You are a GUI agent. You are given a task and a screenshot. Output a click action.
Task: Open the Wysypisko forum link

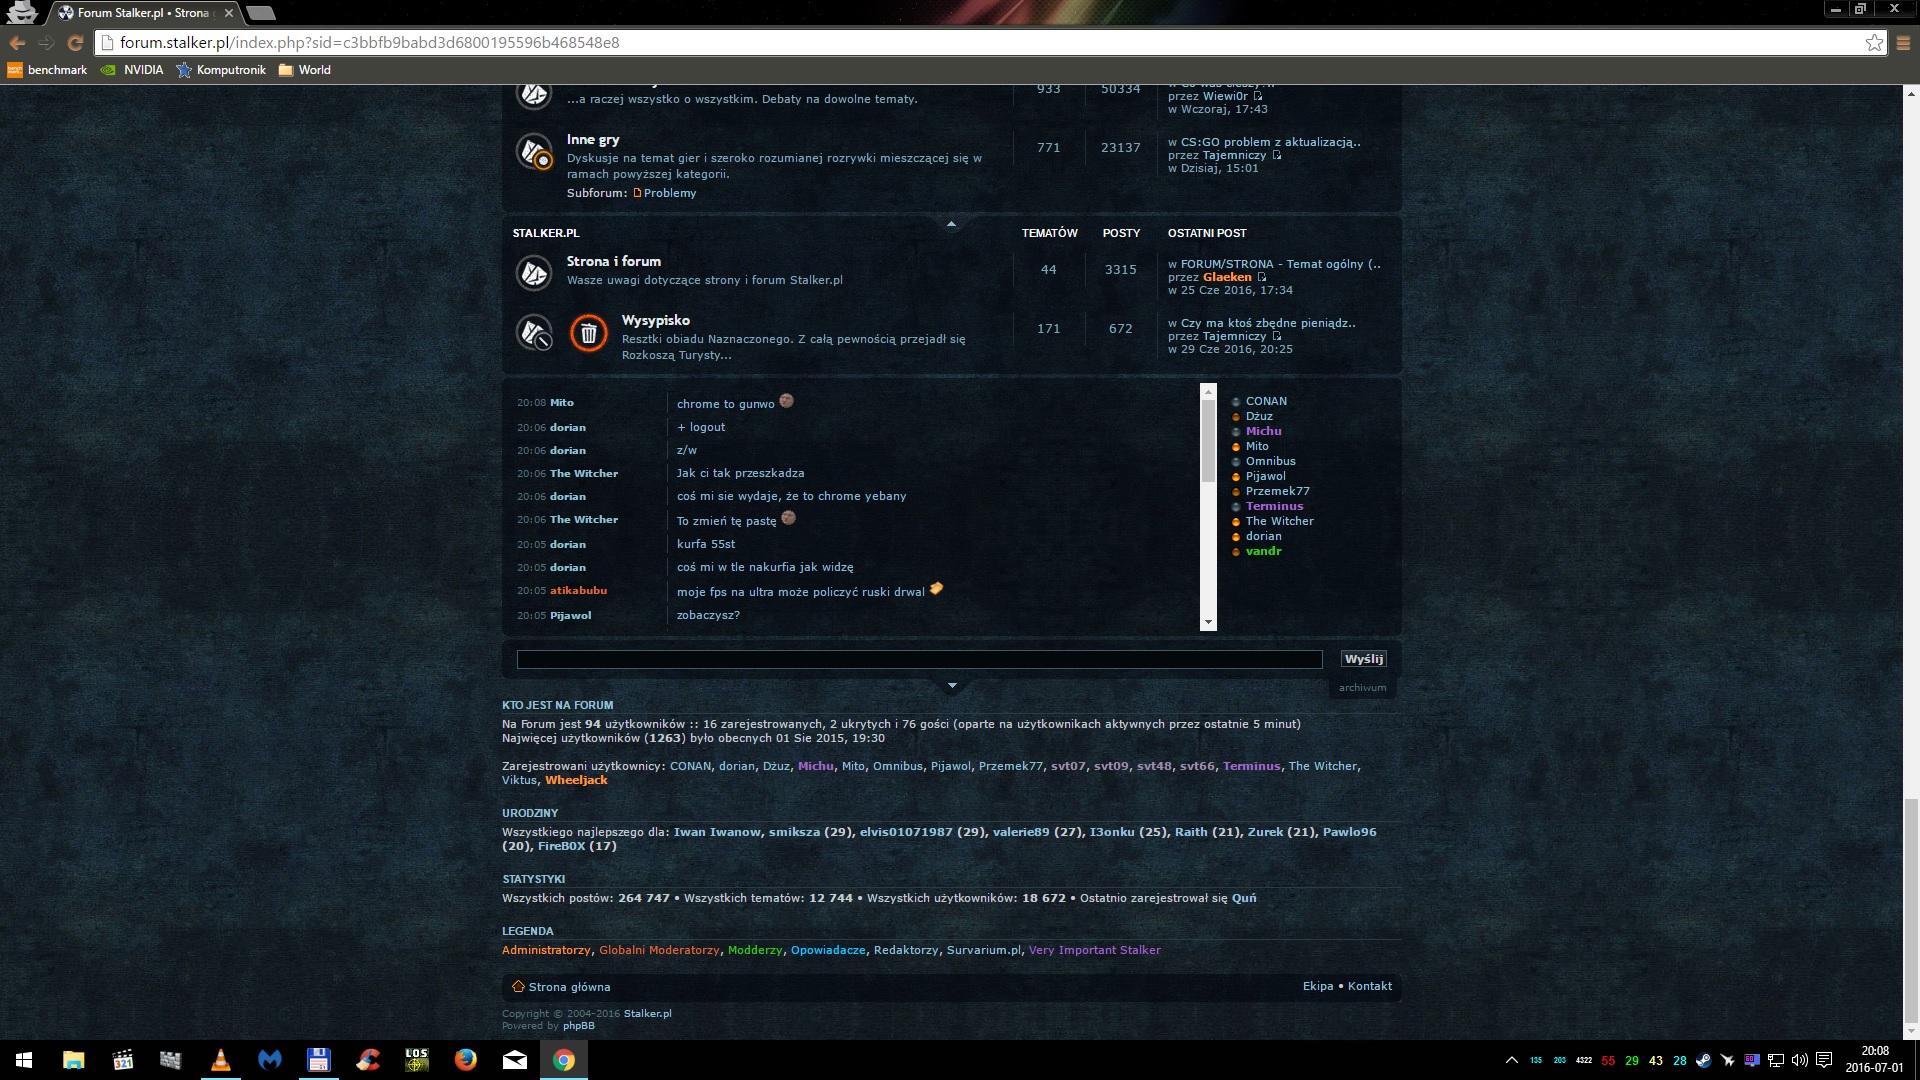pyautogui.click(x=656, y=320)
